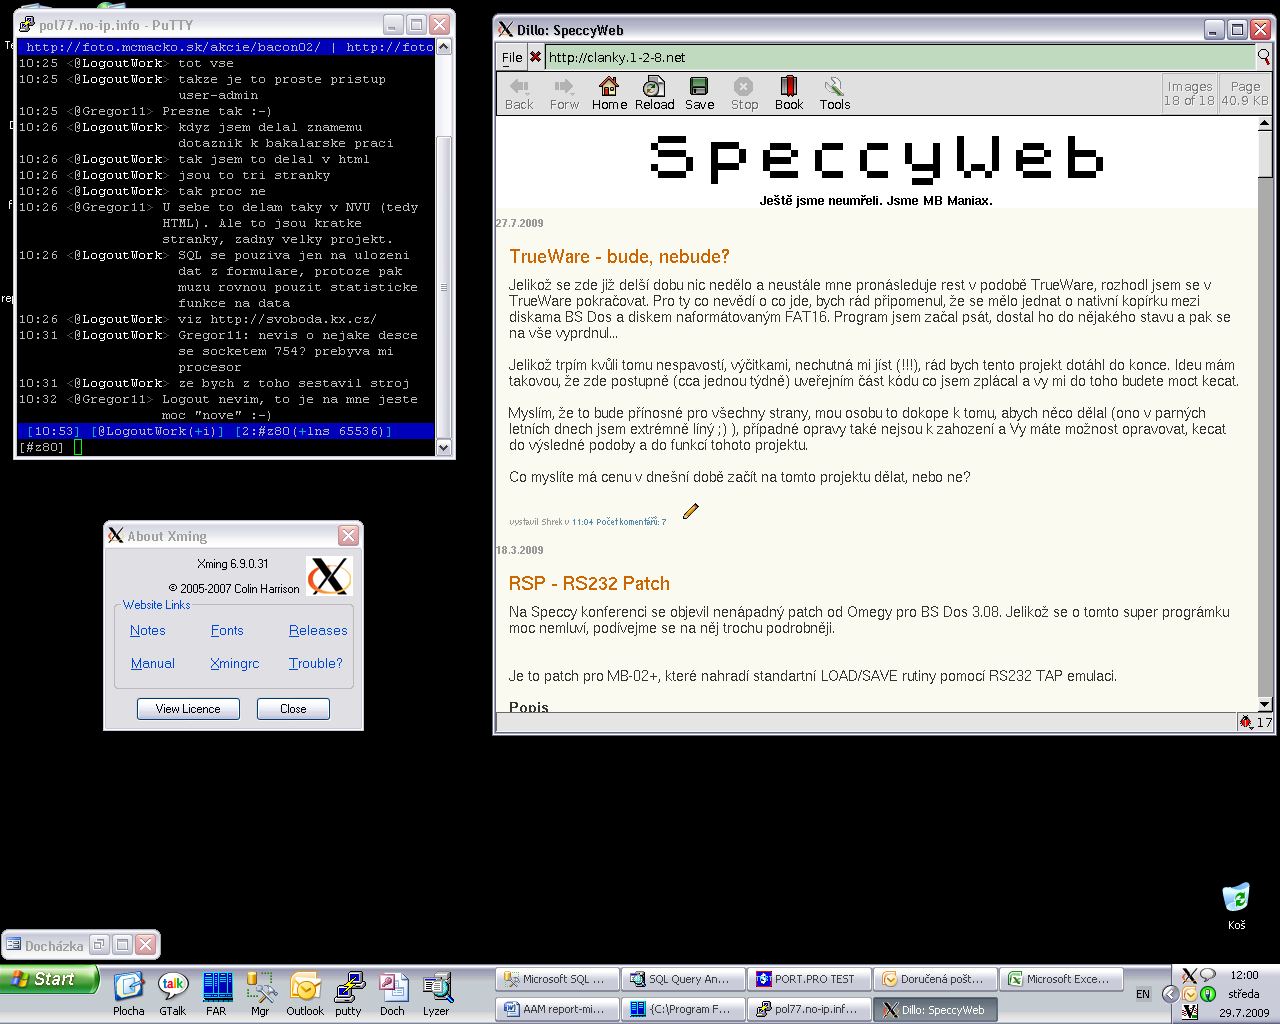Open the TrueWare - bude, nebude? article
1280x1024 pixels.
pos(619,257)
